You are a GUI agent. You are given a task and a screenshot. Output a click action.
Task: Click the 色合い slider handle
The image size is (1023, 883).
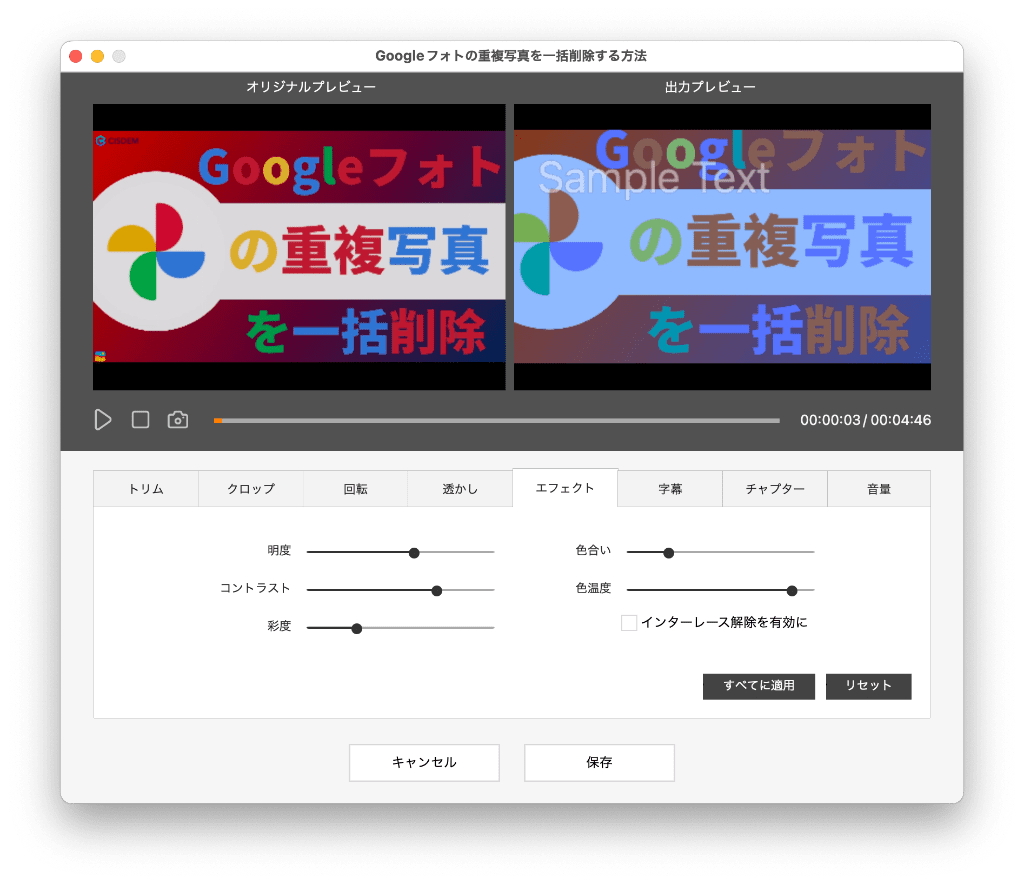pos(669,553)
